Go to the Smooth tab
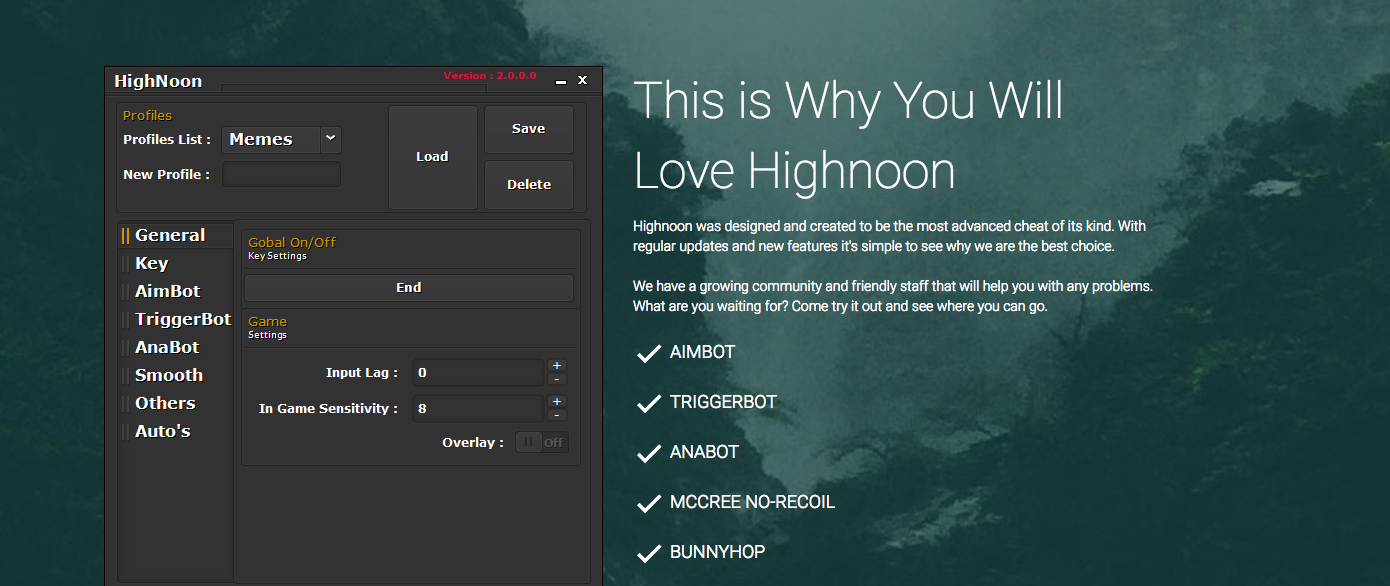The height and width of the screenshot is (586, 1390). click(x=176, y=375)
